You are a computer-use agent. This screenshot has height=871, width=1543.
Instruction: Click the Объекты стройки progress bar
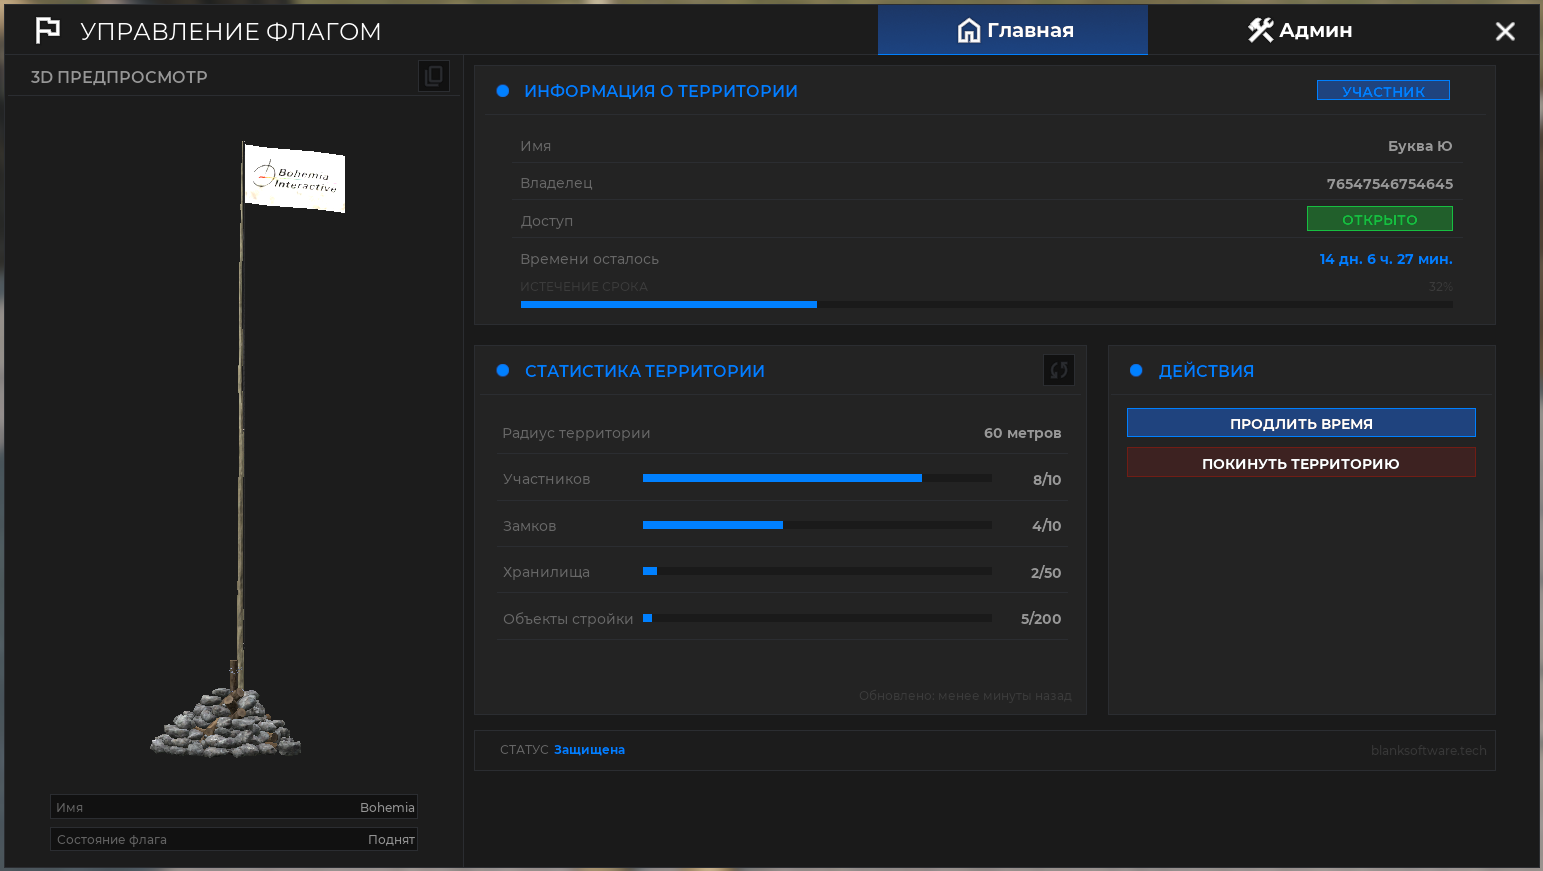[817, 618]
